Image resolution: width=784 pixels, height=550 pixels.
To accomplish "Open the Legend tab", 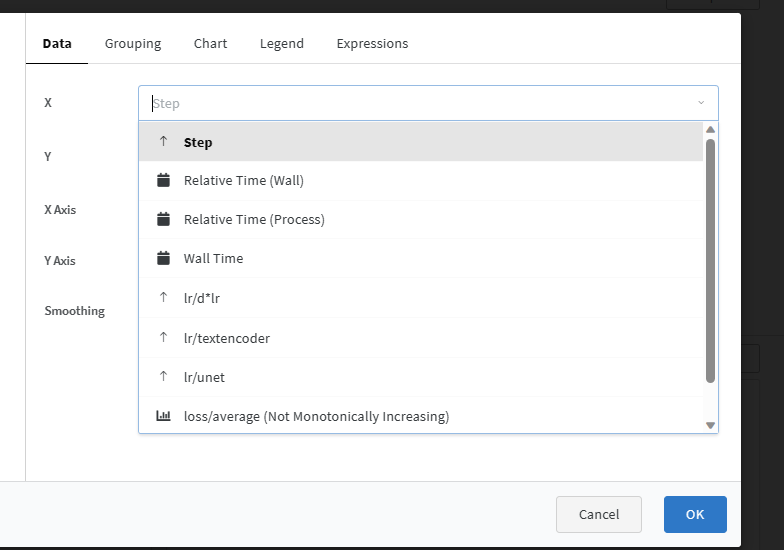I will click(282, 44).
